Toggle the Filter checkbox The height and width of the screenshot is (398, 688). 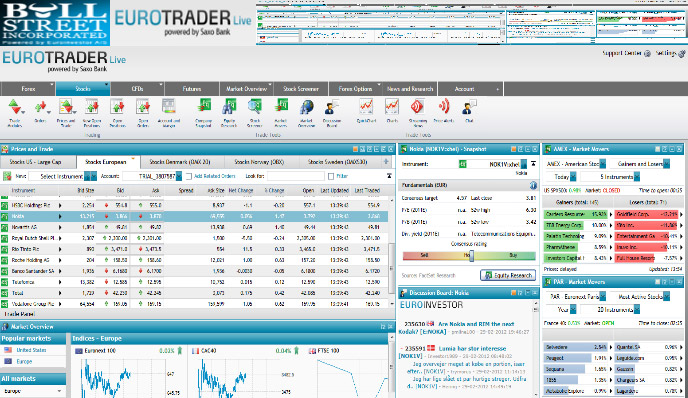pyautogui.click(x=331, y=176)
